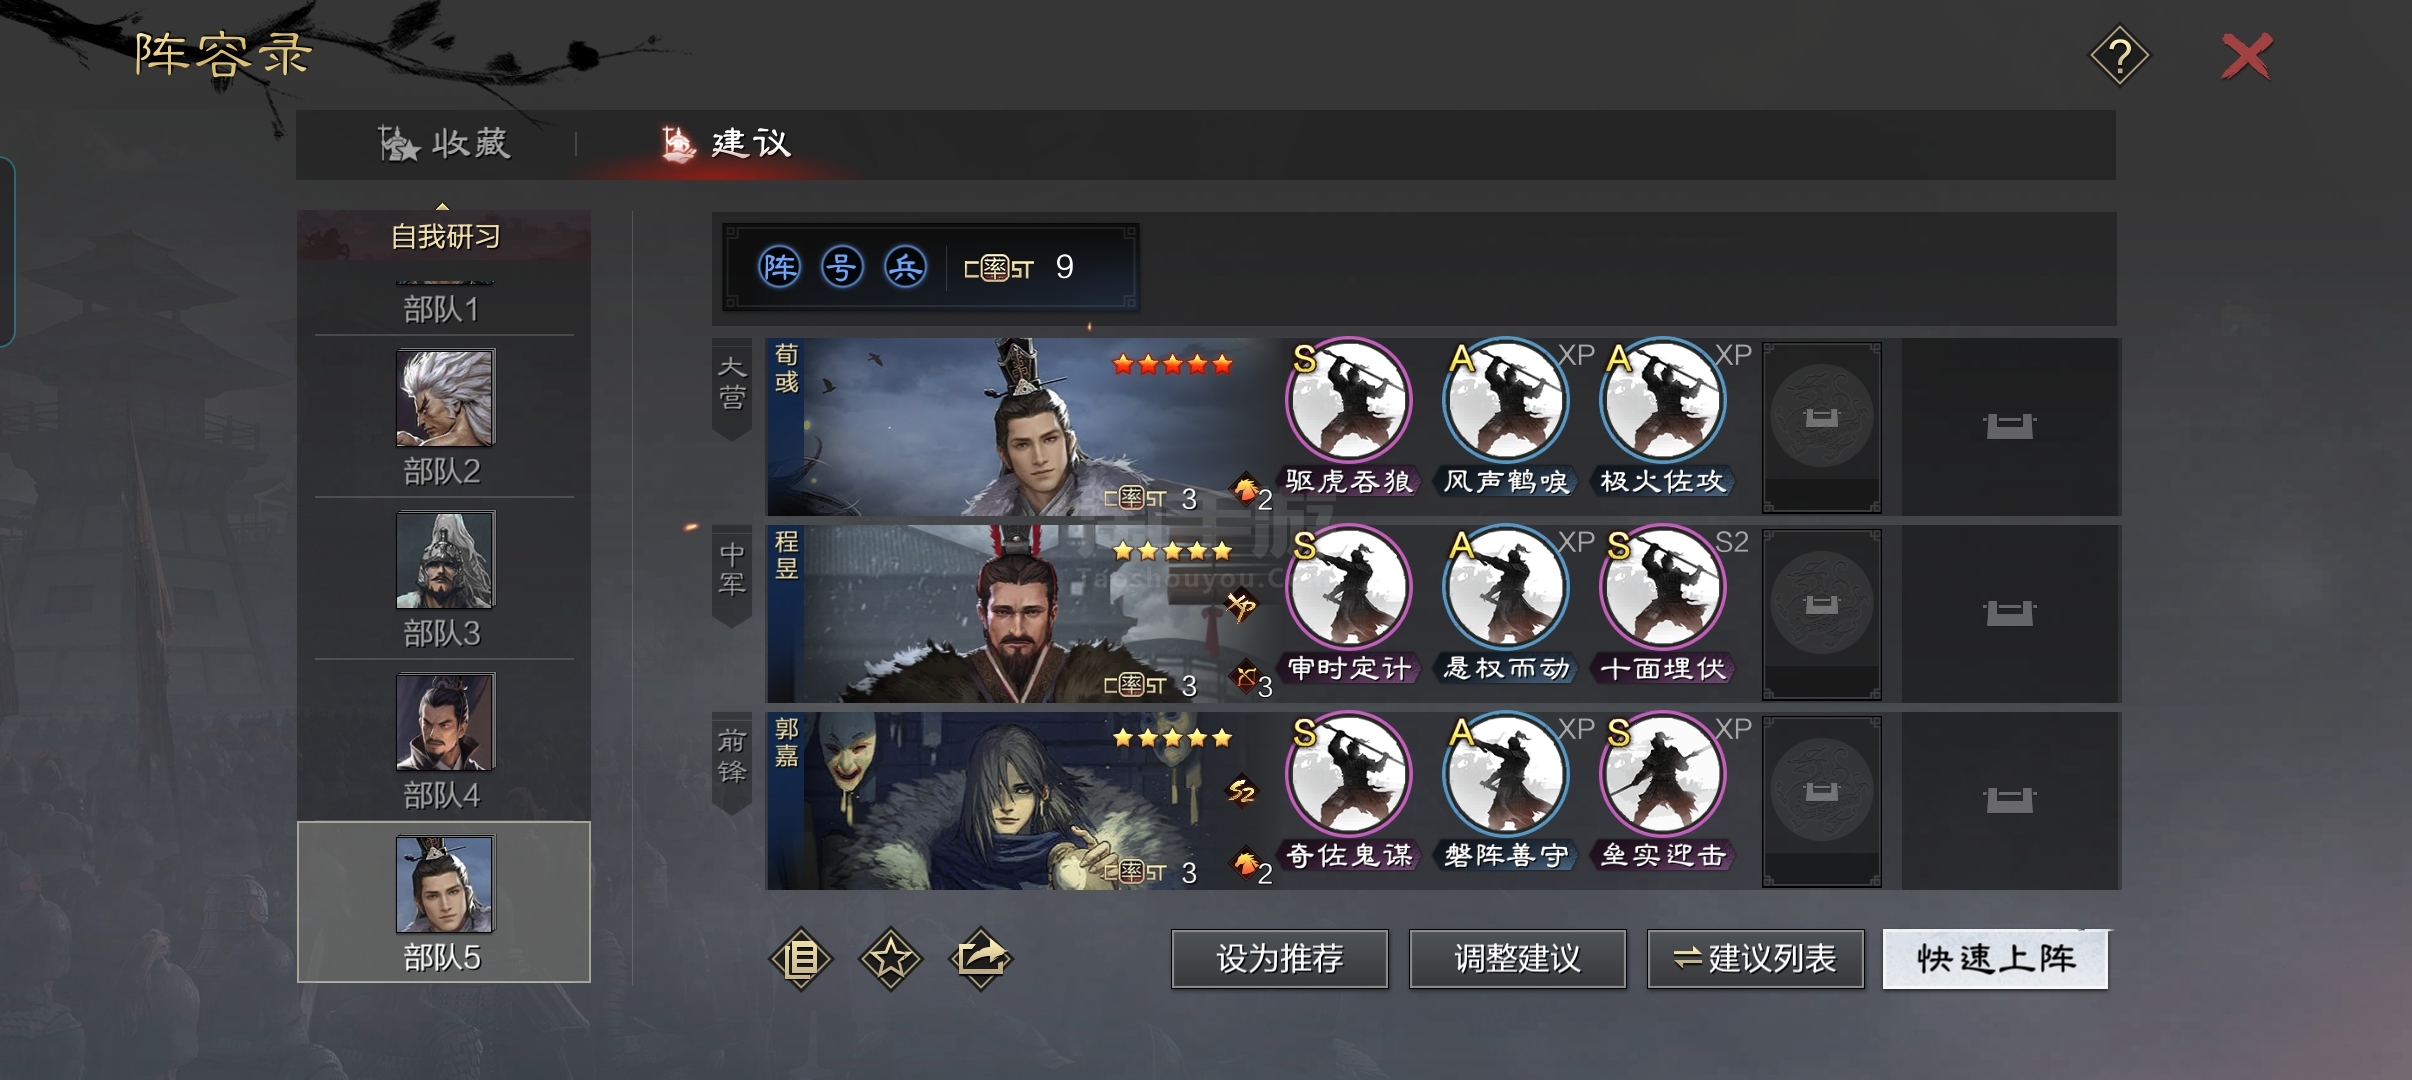Tap the 号 circle icon
Viewport: 2412px width, 1080px height.
(842, 267)
